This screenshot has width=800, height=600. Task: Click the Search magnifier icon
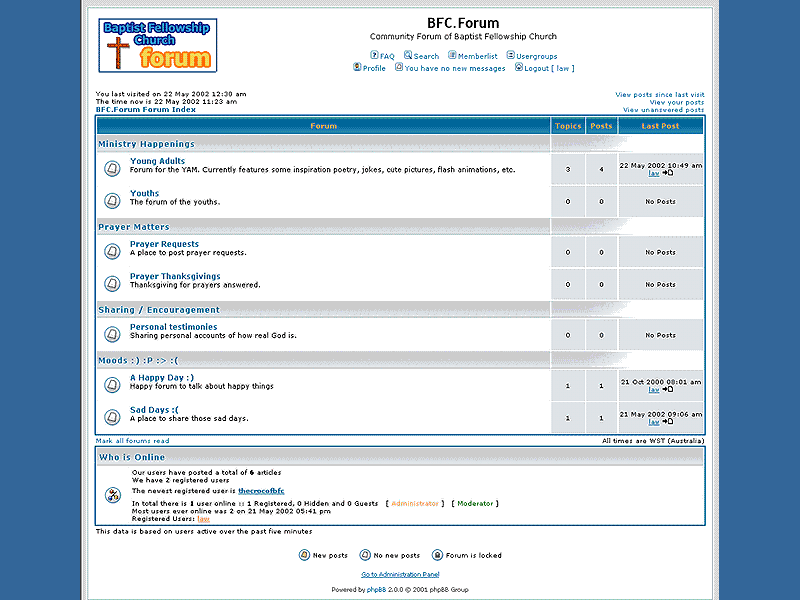click(408, 56)
